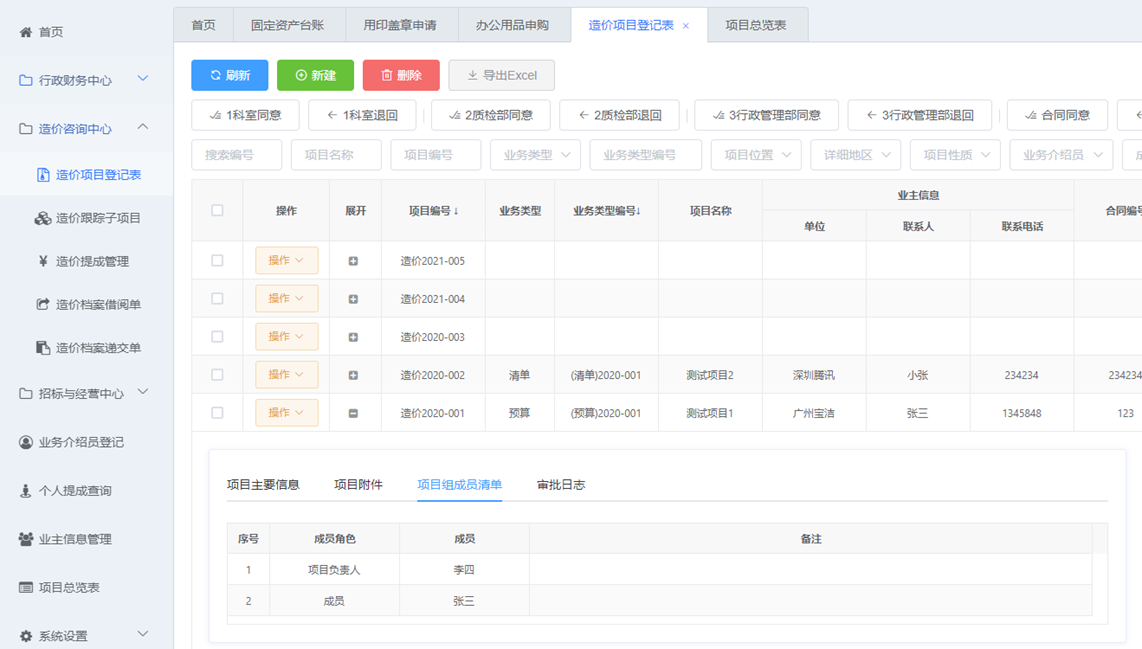Open 操作 dropdown for row 造价2021-005
This screenshot has height=649, width=1142.
click(286, 260)
